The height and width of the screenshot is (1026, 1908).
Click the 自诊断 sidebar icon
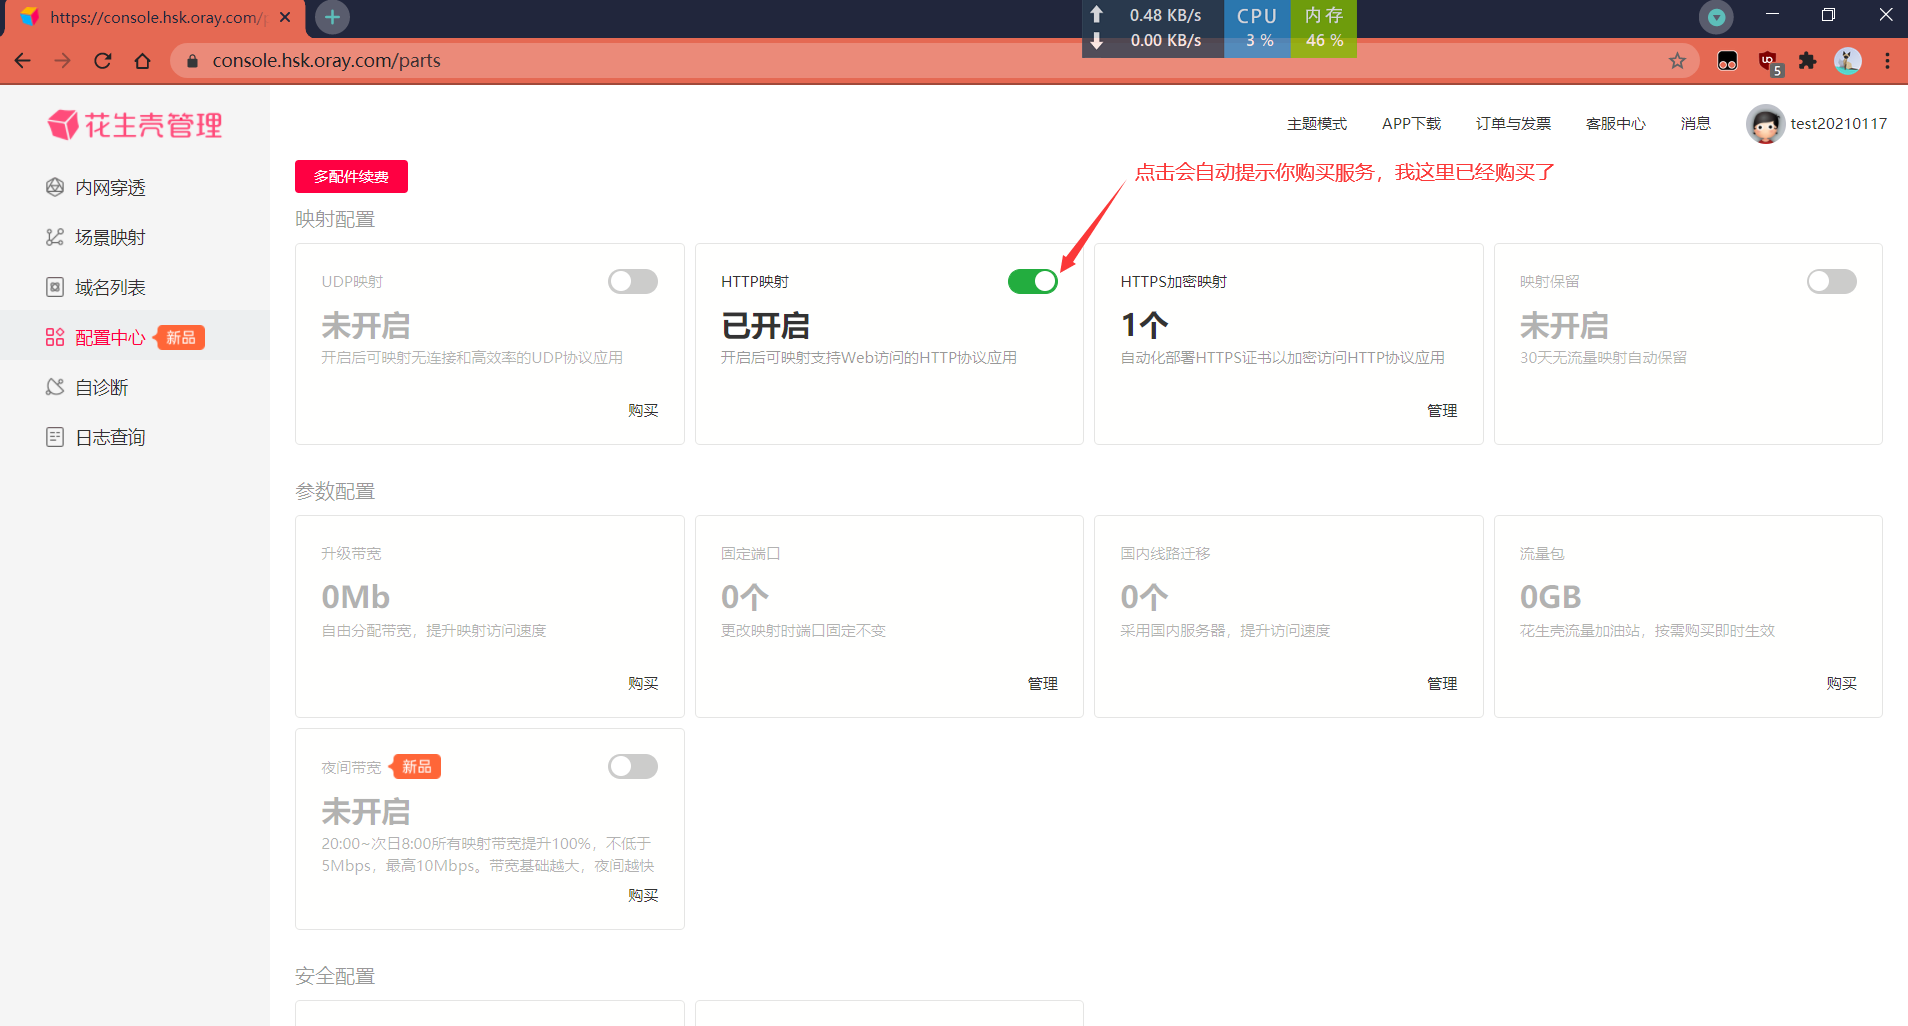click(x=55, y=387)
